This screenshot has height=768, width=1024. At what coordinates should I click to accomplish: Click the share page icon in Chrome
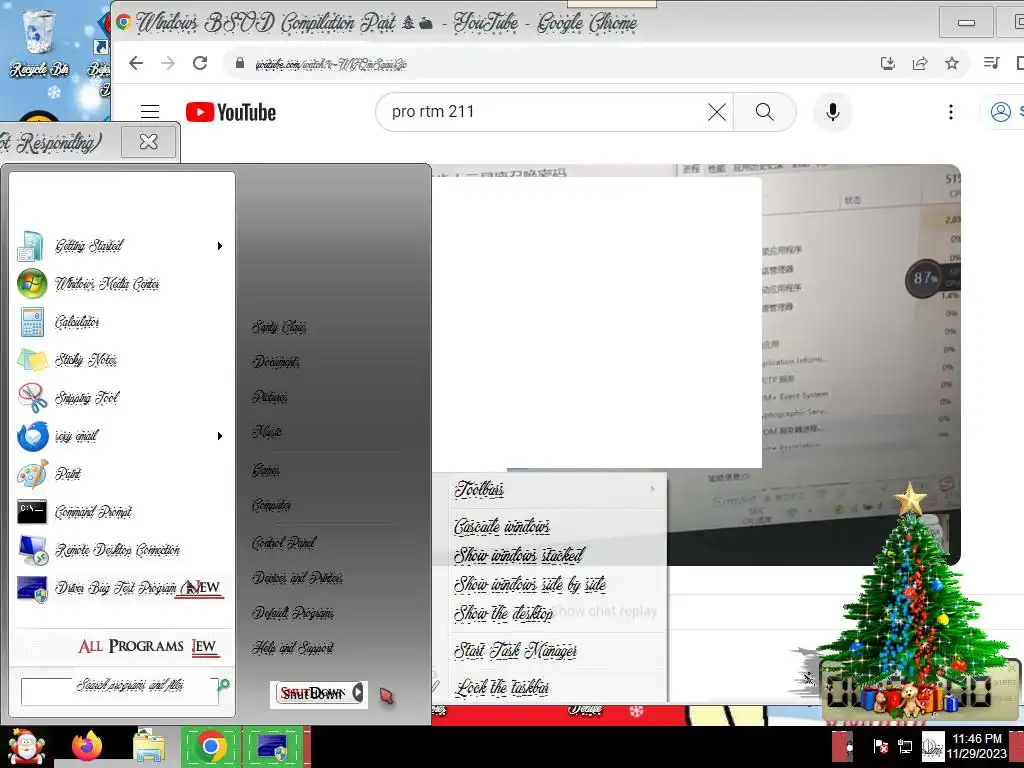pos(920,63)
